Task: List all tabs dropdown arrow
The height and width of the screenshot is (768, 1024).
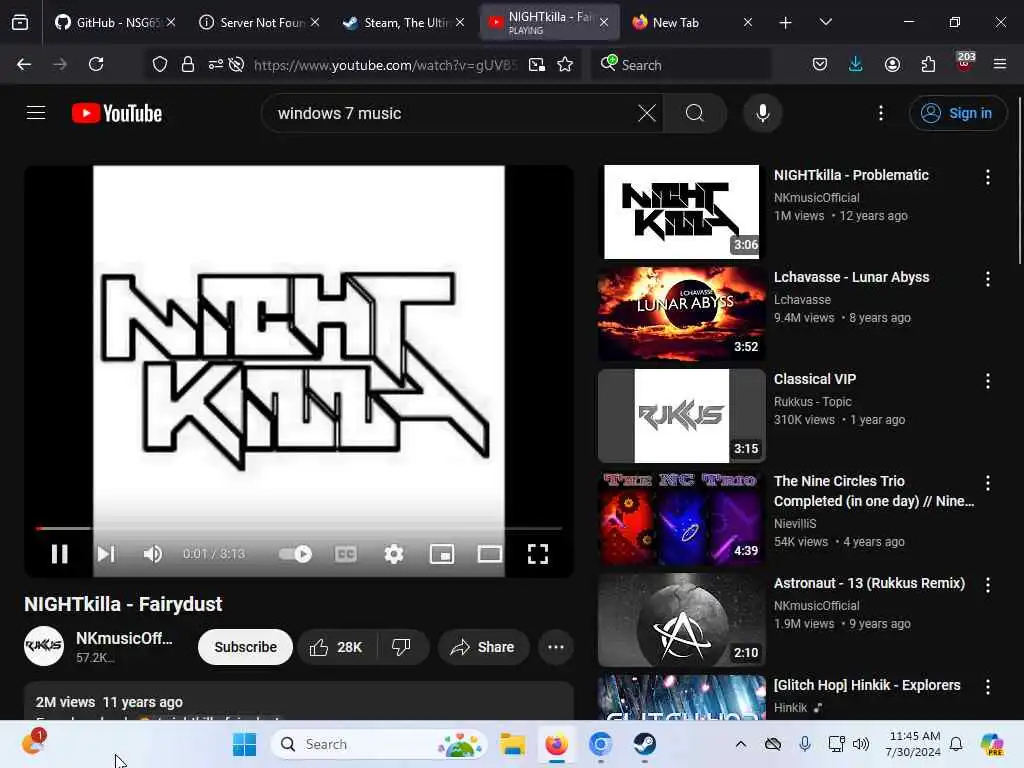Action: pyautogui.click(x=825, y=22)
